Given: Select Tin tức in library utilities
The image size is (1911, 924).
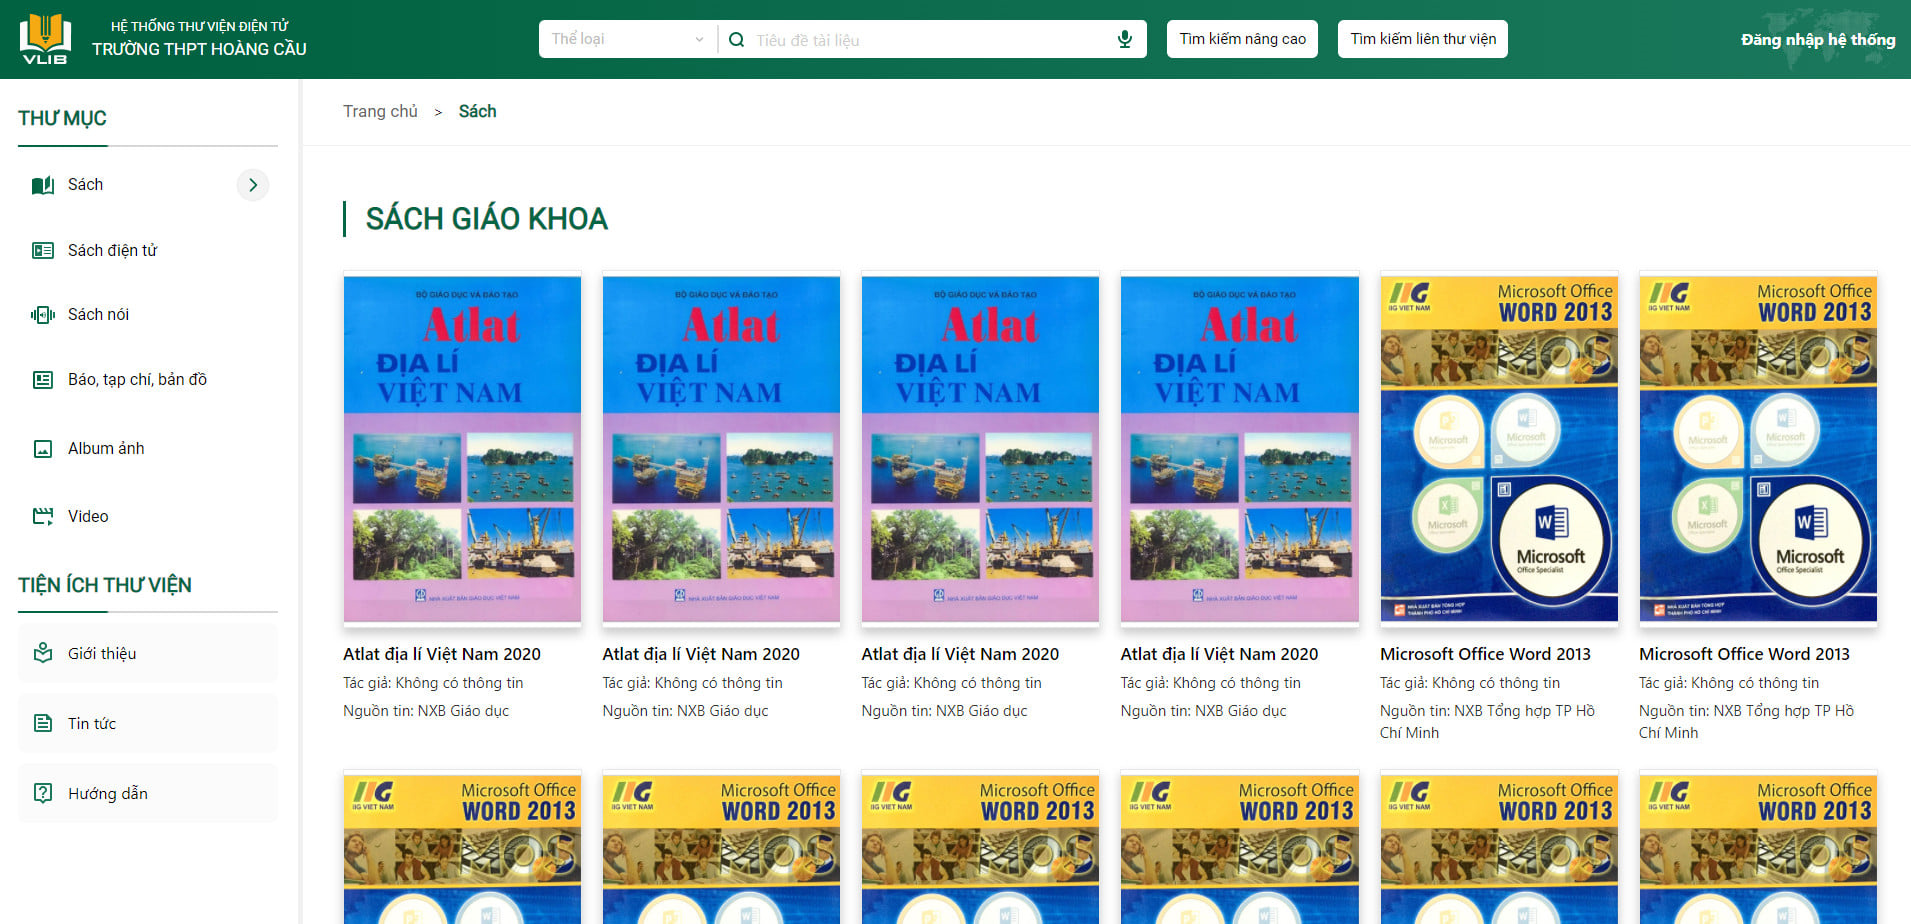Looking at the screenshot, I should click(x=92, y=723).
